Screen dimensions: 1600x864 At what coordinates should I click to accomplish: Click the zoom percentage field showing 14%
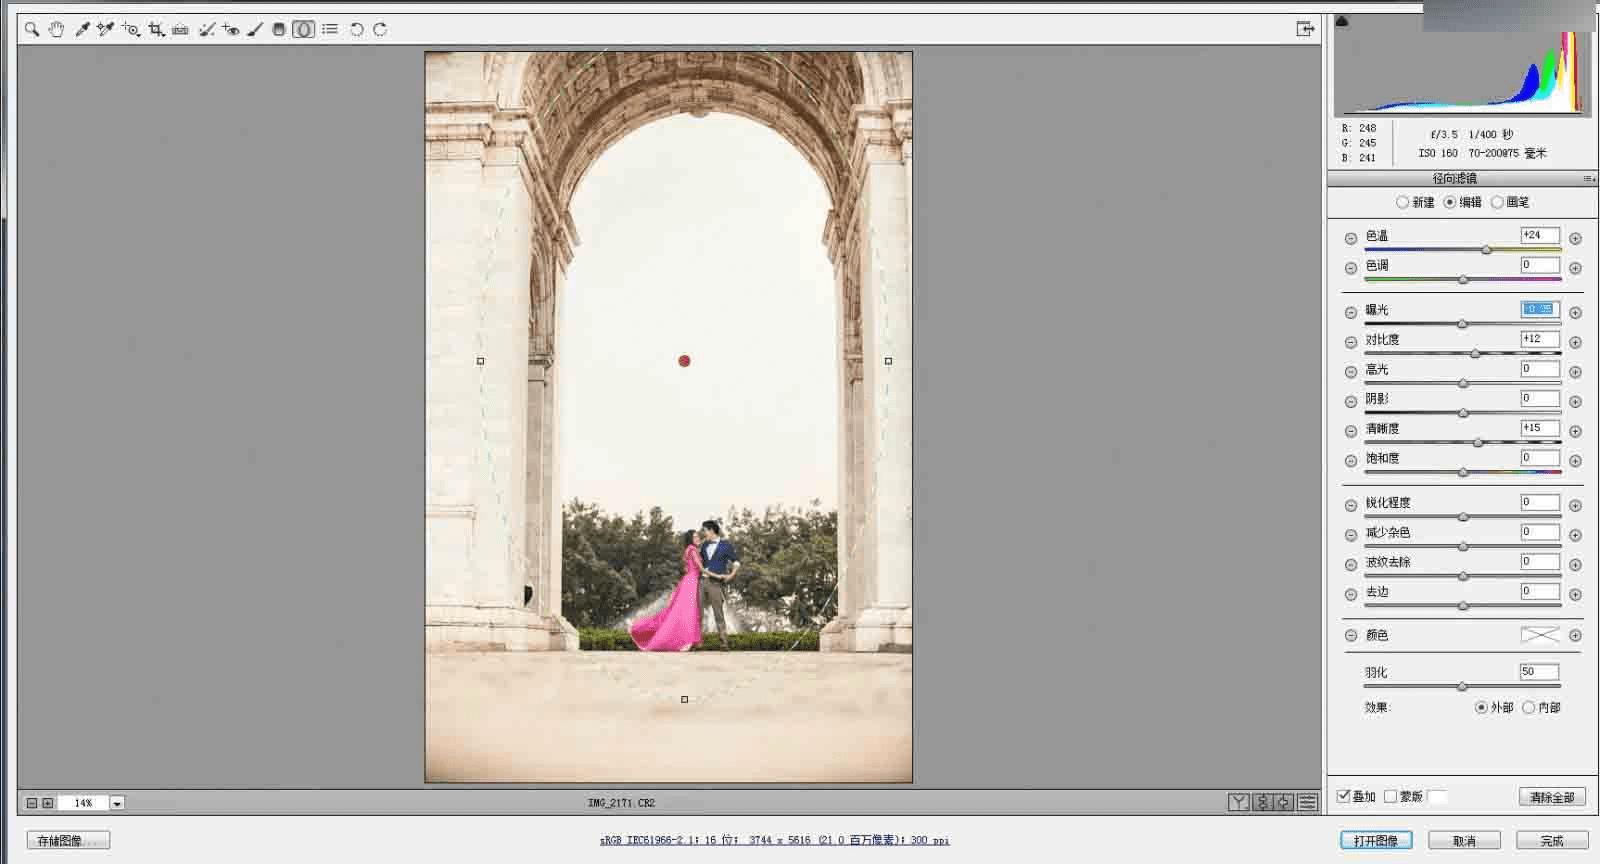[x=83, y=803]
